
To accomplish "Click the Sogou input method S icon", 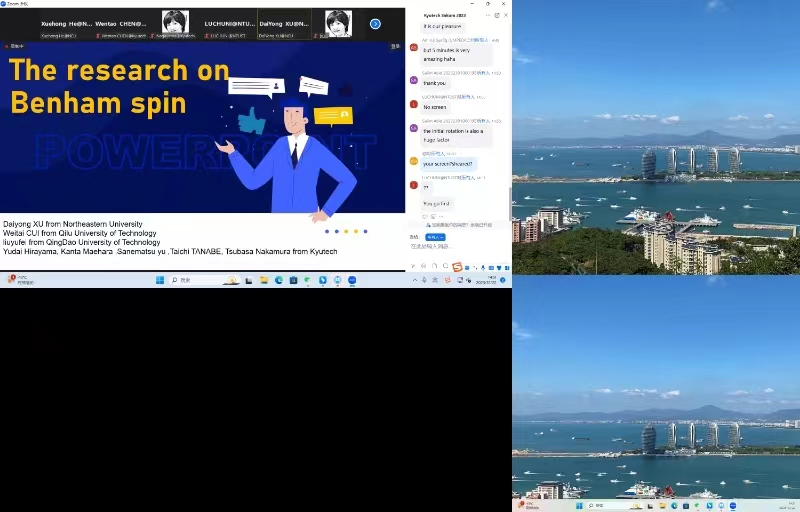I will coord(457,267).
